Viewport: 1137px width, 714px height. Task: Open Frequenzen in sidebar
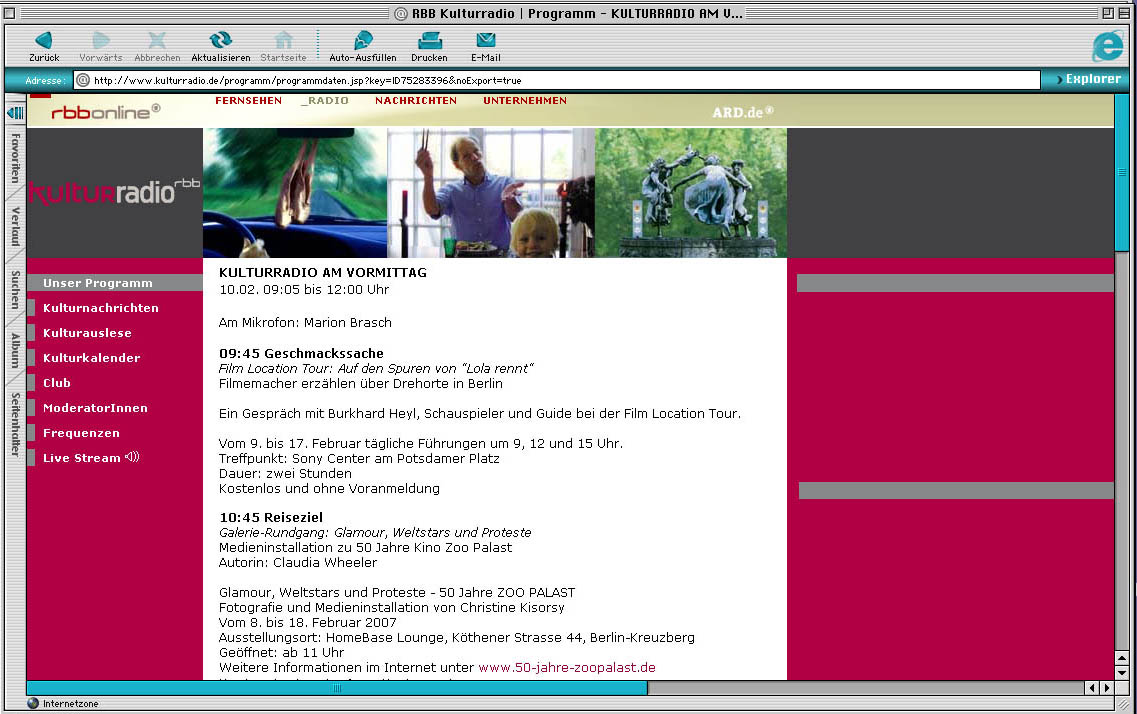point(81,433)
